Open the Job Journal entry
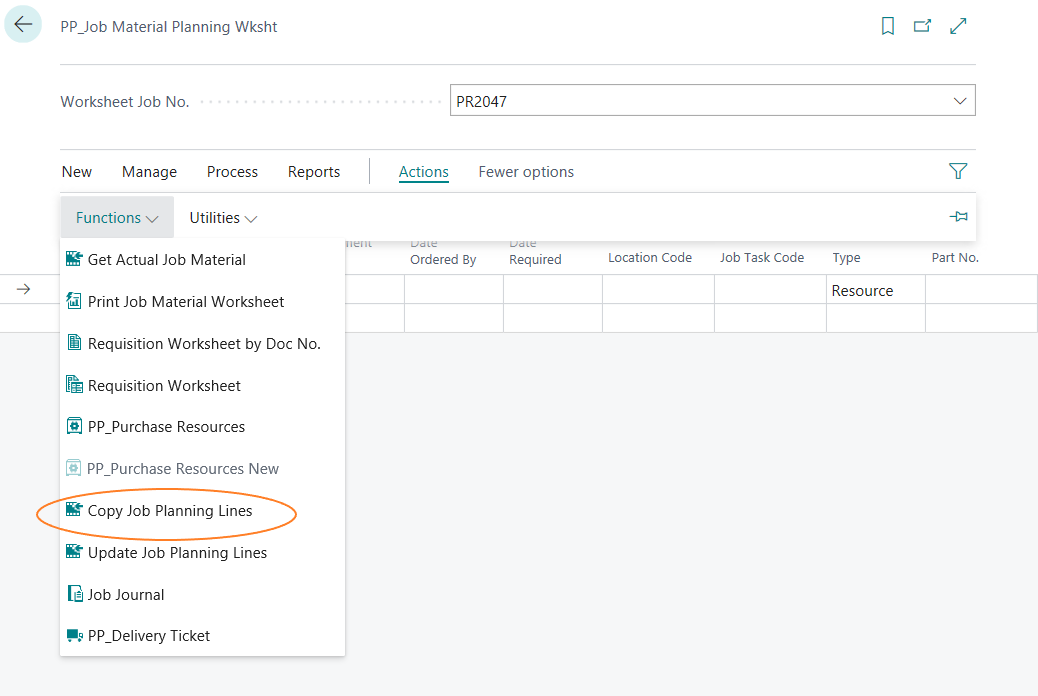The height and width of the screenshot is (696, 1038). click(126, 595)
